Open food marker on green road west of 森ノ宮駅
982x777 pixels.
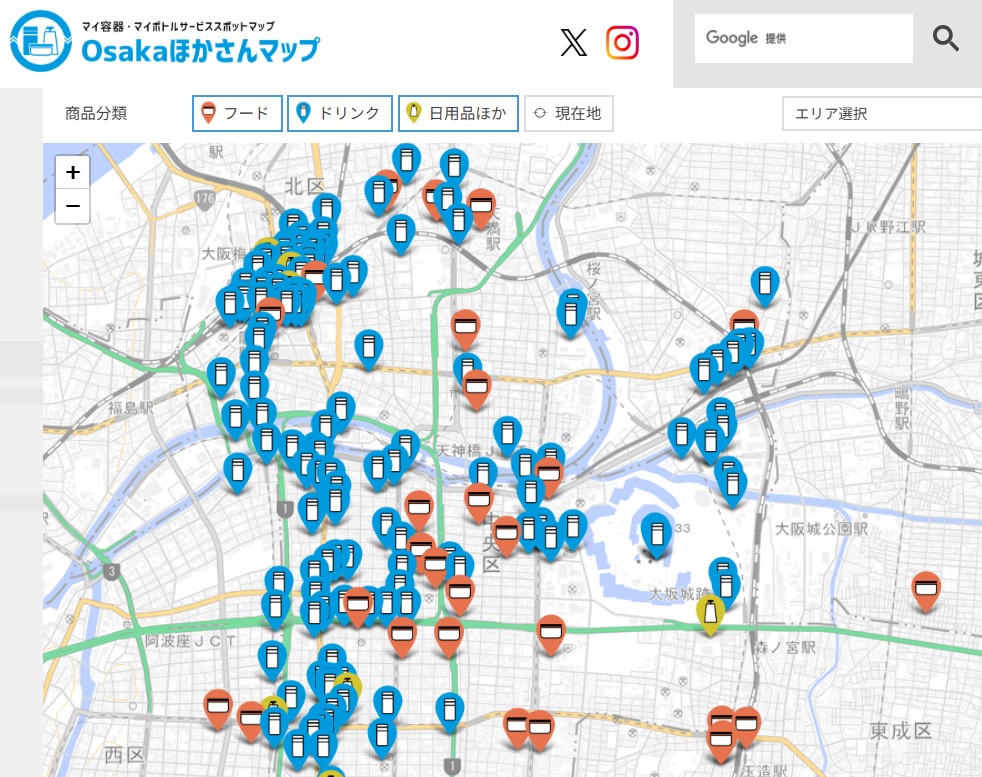click(550, 633)
